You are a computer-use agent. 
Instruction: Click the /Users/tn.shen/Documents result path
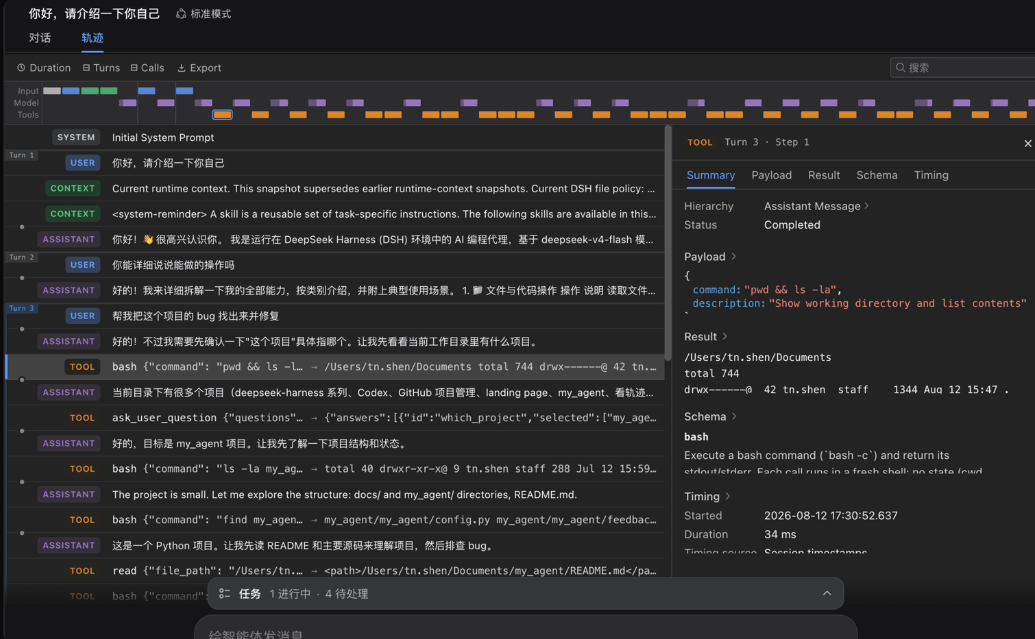757,357
